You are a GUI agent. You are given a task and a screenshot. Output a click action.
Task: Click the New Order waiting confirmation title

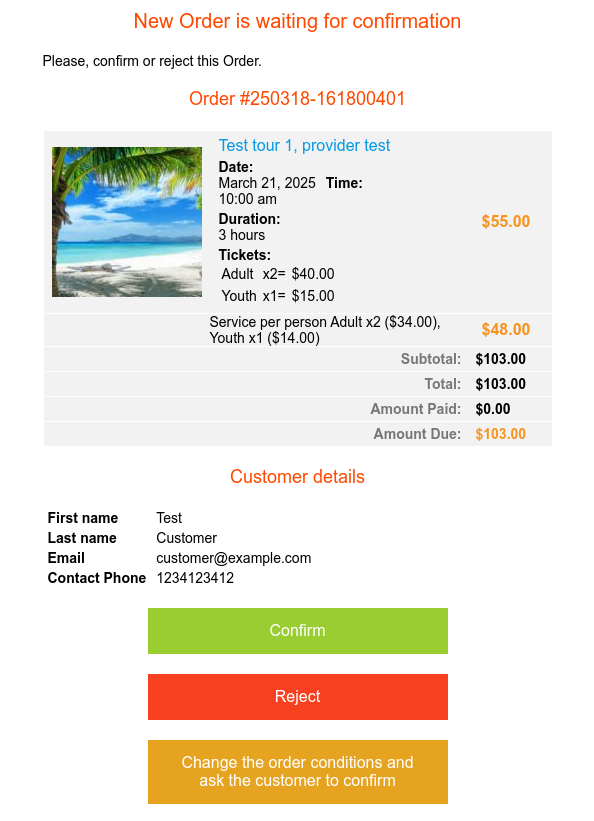coord(297,21)
